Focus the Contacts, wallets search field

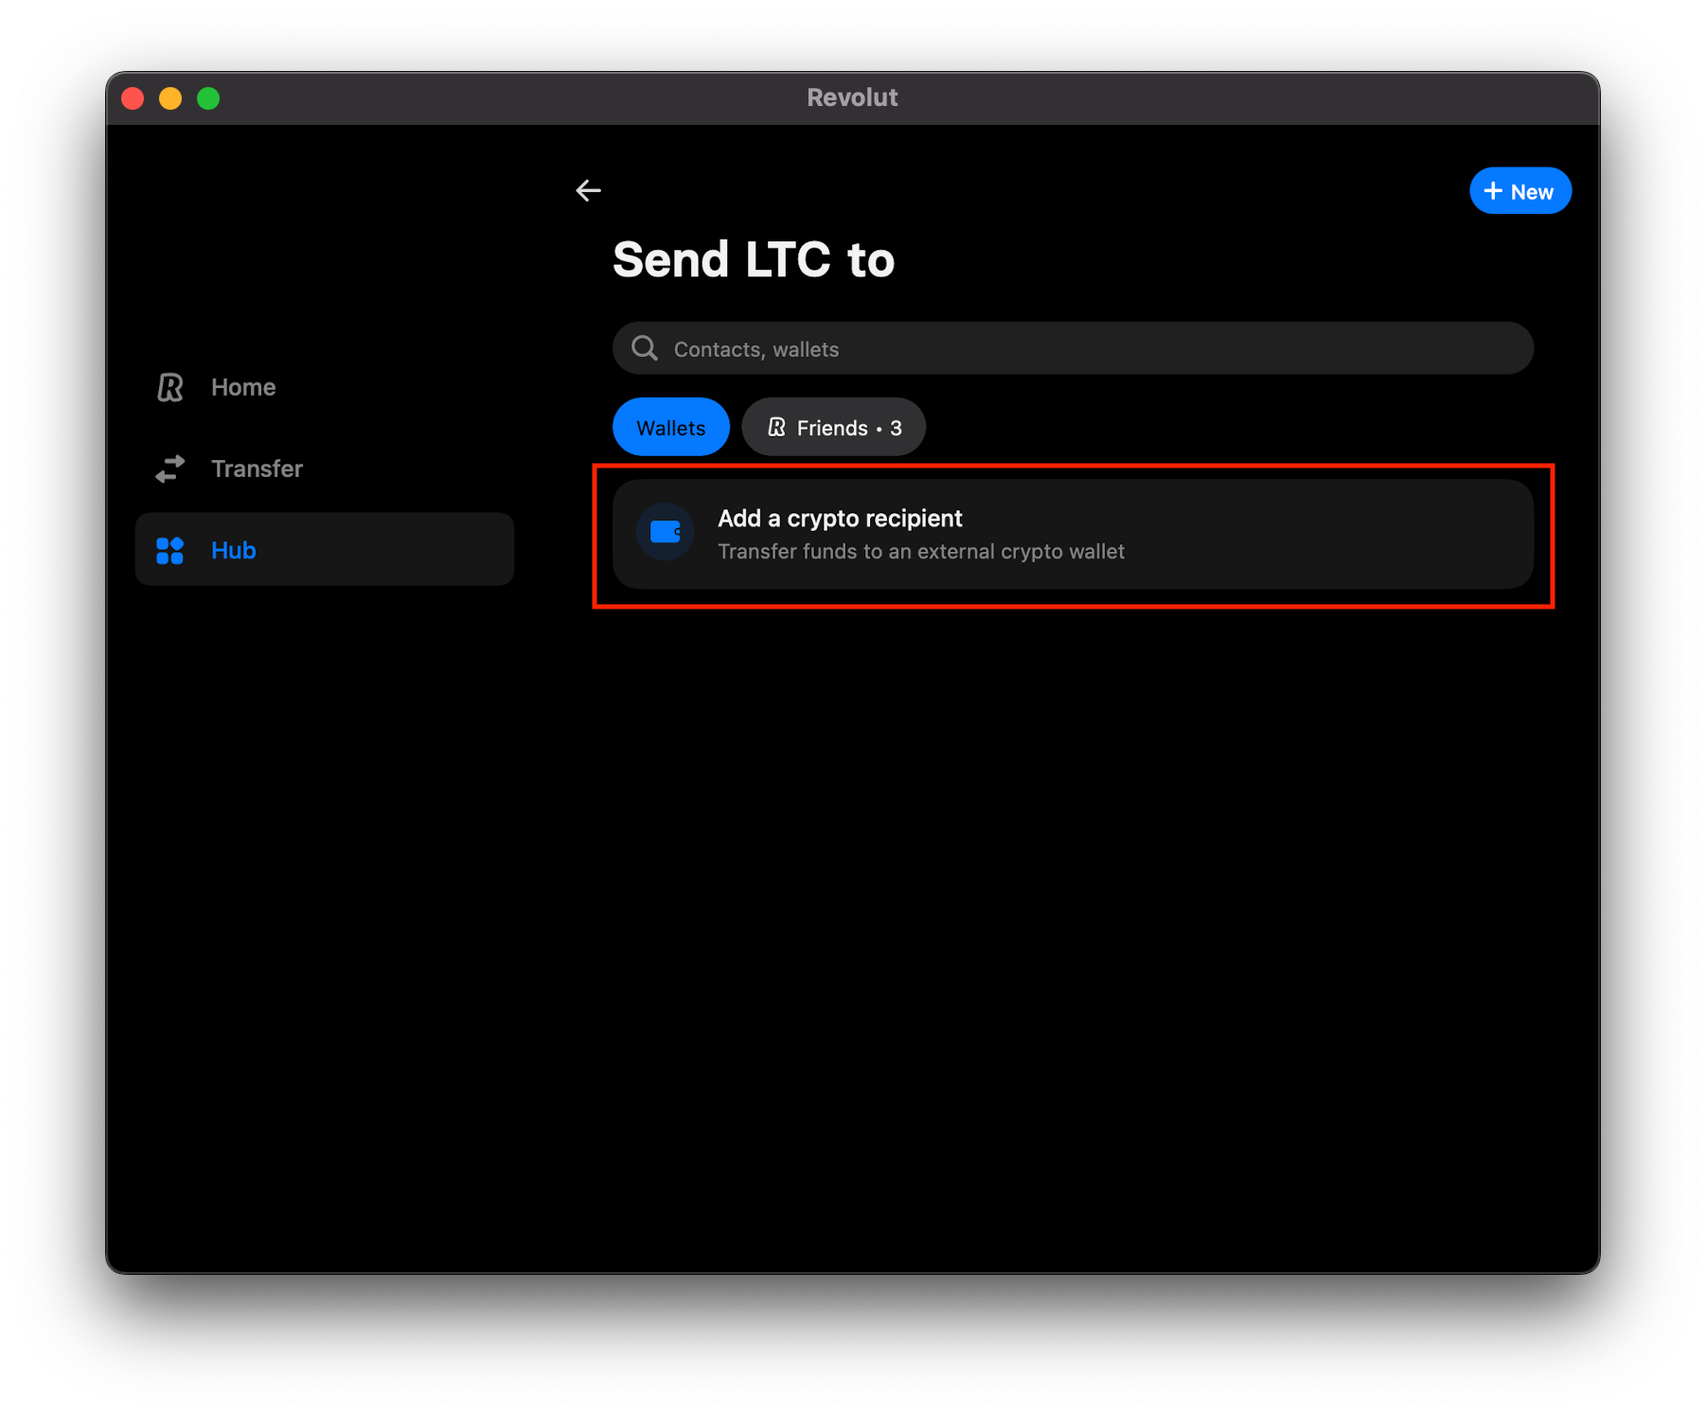coord(1073,348)
